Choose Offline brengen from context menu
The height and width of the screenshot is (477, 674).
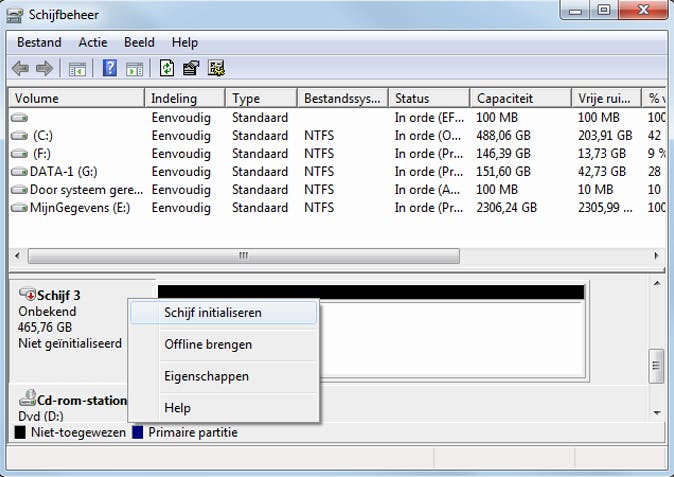coord(224,344)
